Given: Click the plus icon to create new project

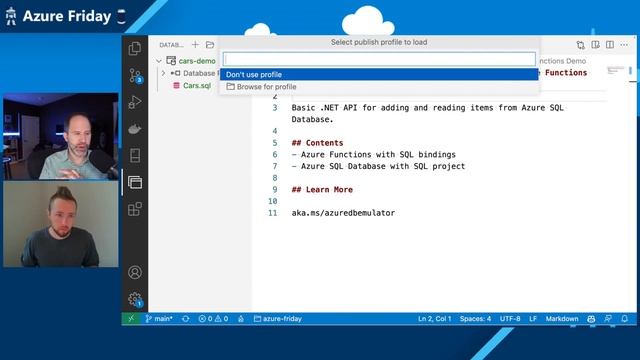Looking at the screenshot, I should tap(195, 44).
